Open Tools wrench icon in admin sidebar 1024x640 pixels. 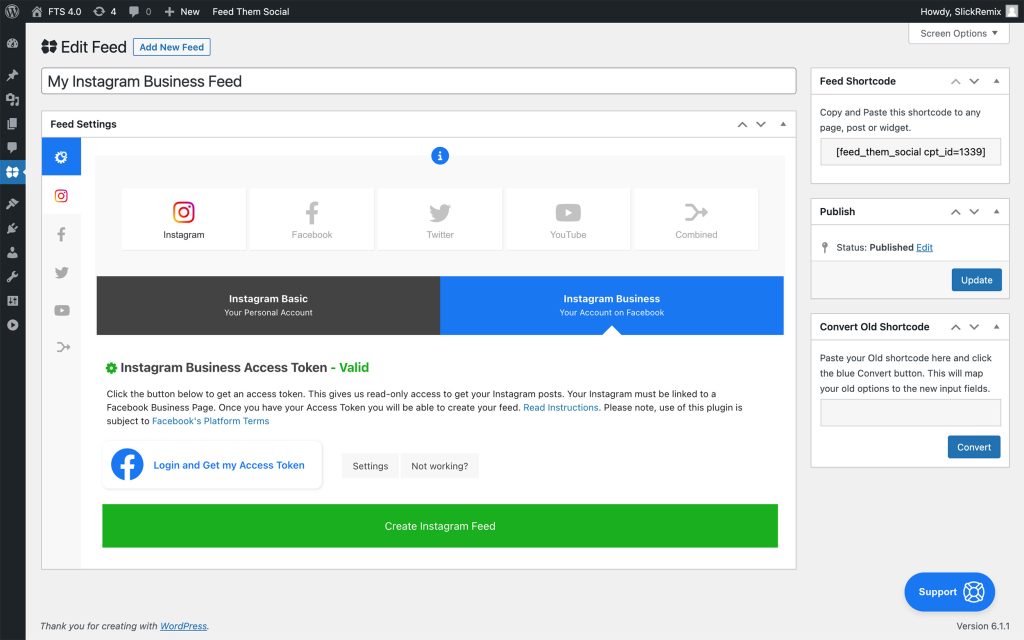(12, 277)
